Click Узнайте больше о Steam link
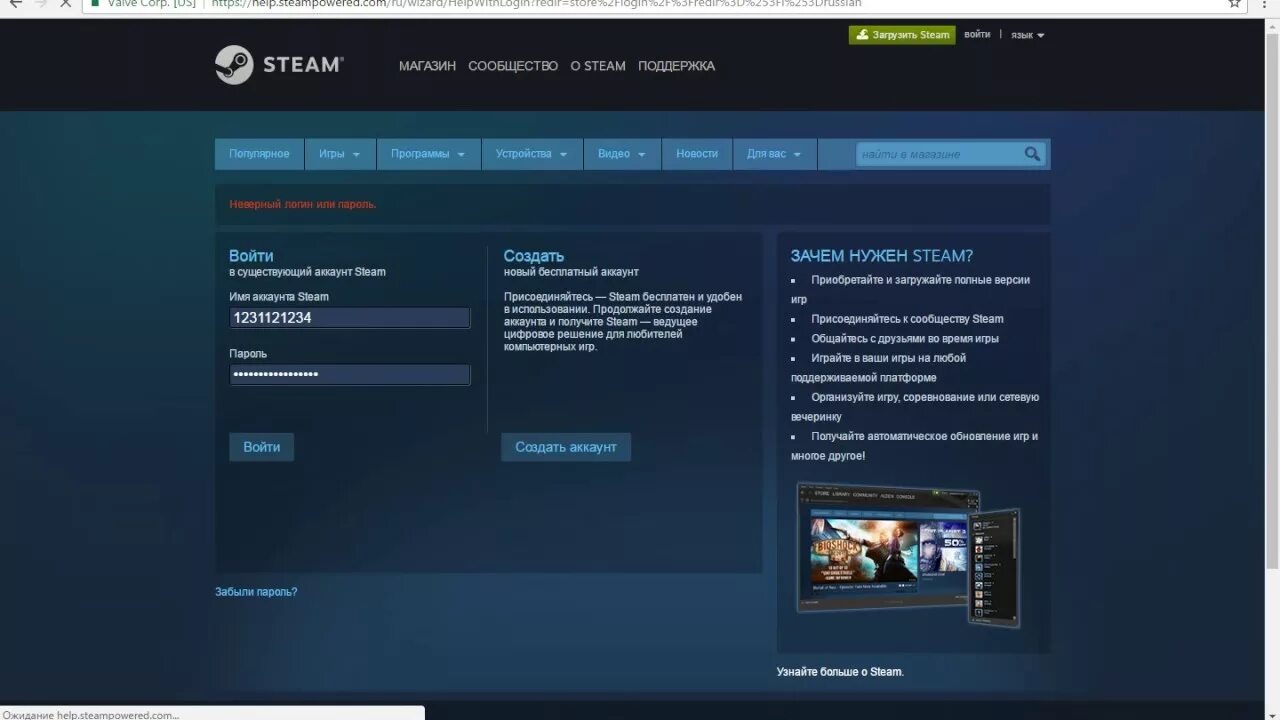 tap(840, 672)
